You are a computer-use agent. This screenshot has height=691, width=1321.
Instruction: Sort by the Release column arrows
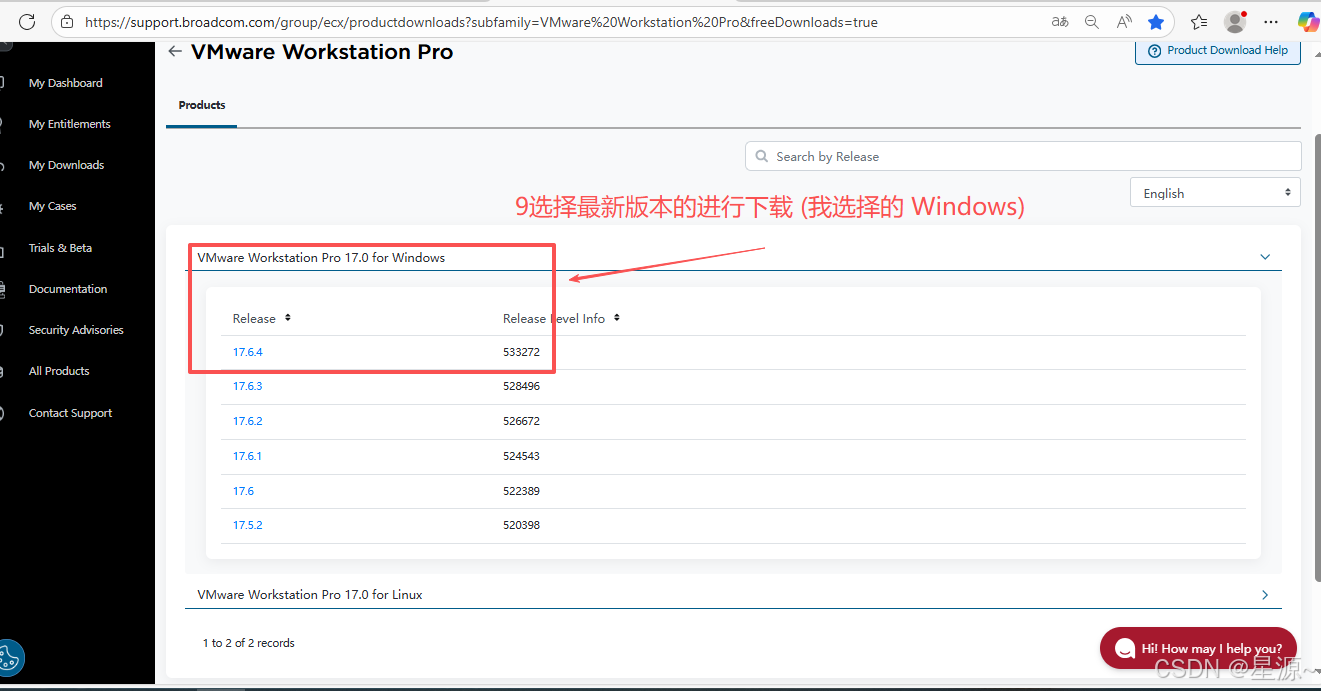[x=288, y=318]
